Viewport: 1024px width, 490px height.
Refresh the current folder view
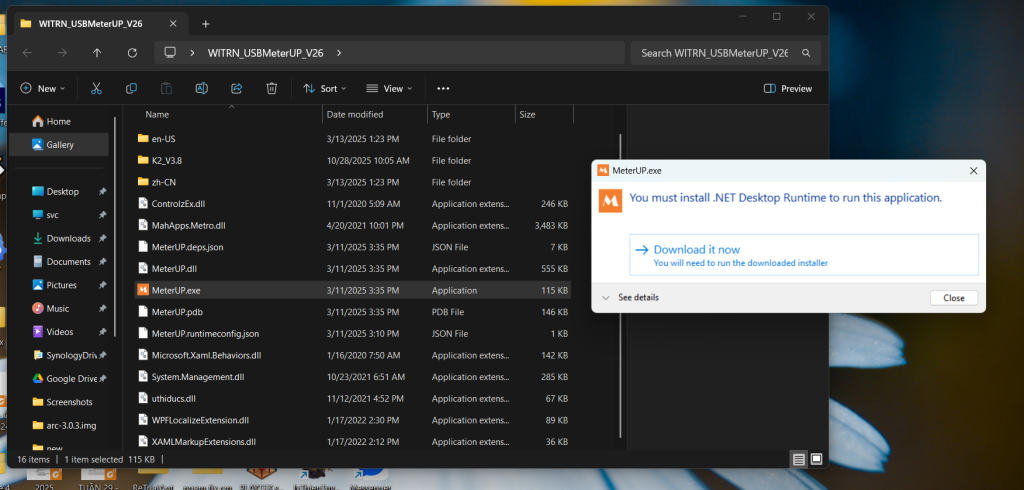[132, 52]
